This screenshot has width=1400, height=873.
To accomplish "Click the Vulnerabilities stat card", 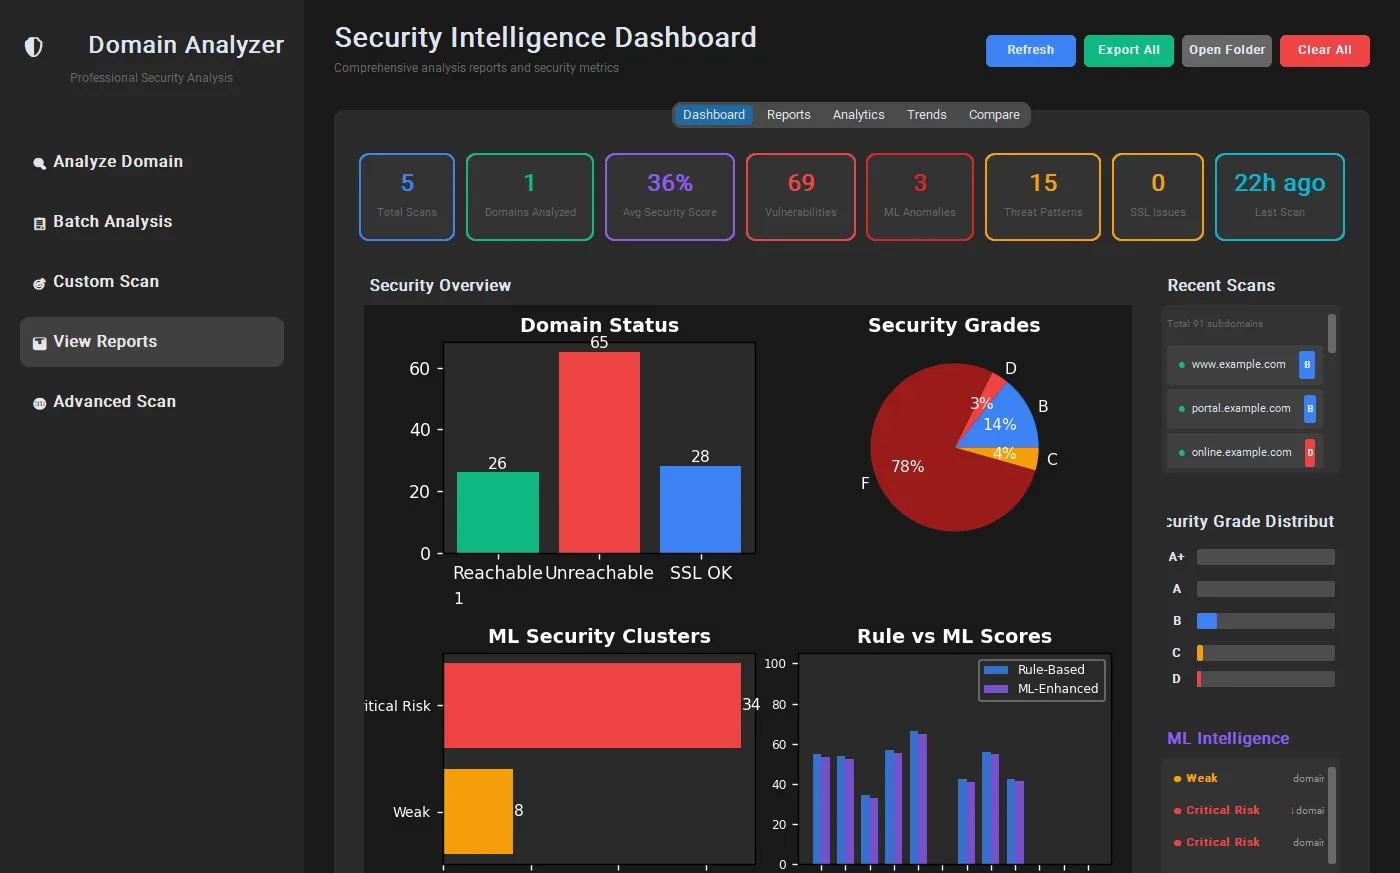I will 801,197.
